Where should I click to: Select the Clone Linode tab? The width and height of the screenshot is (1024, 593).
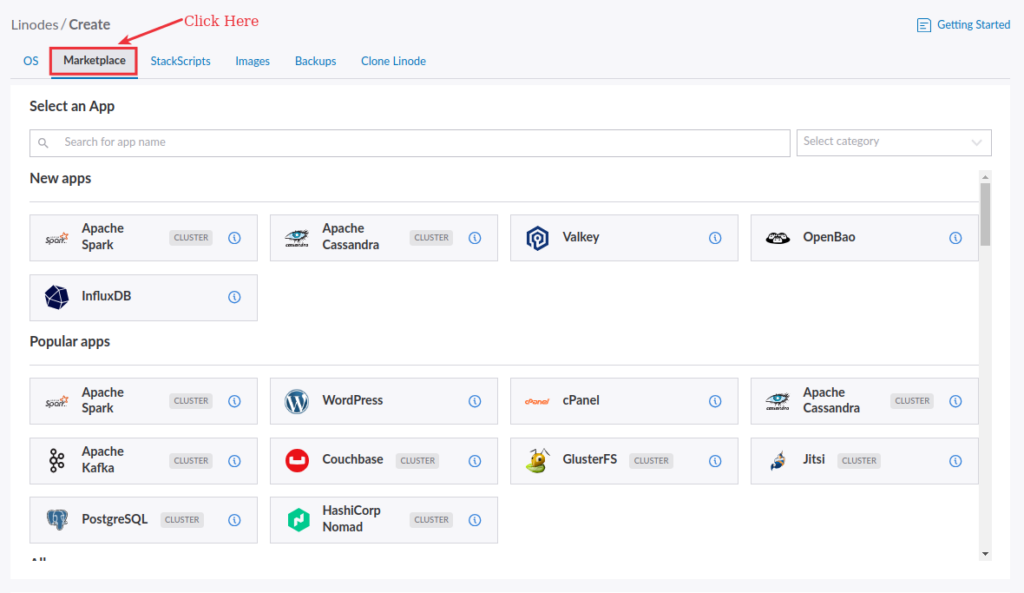[x=393, y=61]
